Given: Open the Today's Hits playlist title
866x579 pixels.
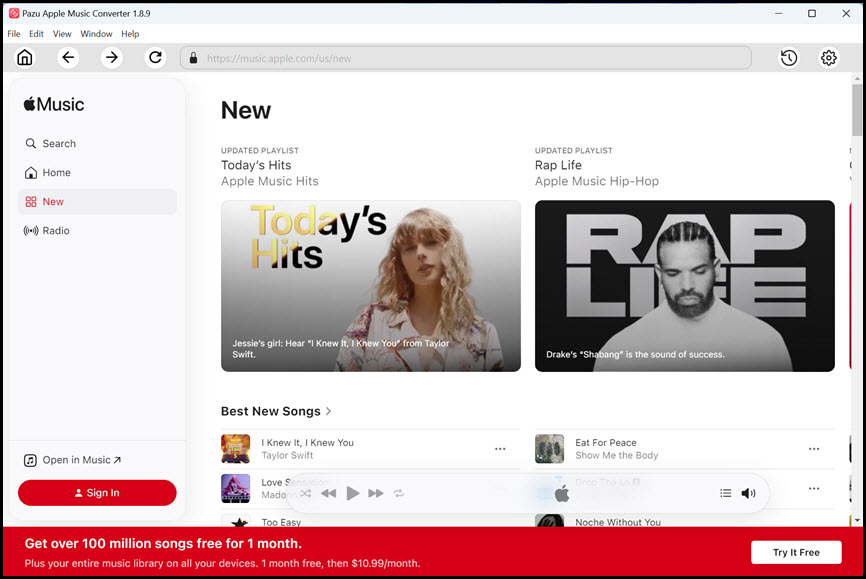Looking at the screenshot, I should pyautogui.click(x=256, y=165).
